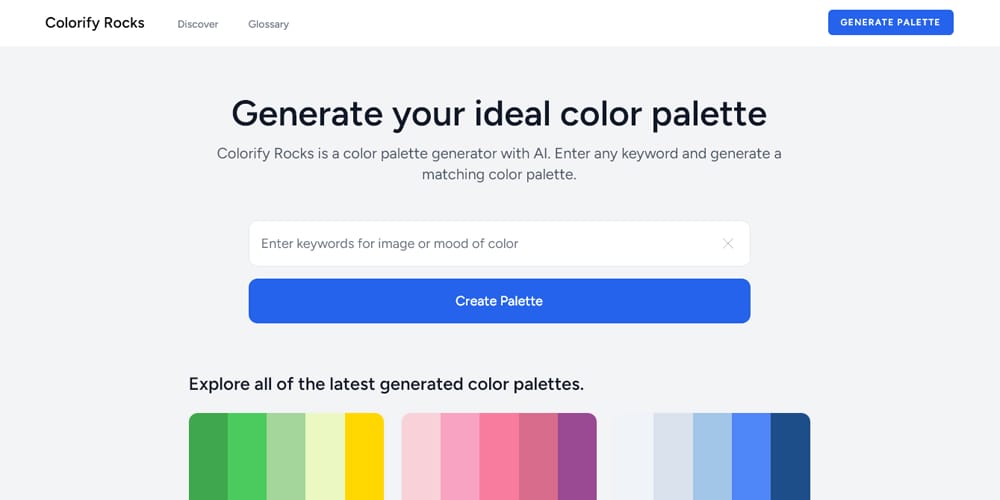Pick the golden yellow swatch
Screen dimensions: 1000x500
pyautogui.click(x=364, y=457)
